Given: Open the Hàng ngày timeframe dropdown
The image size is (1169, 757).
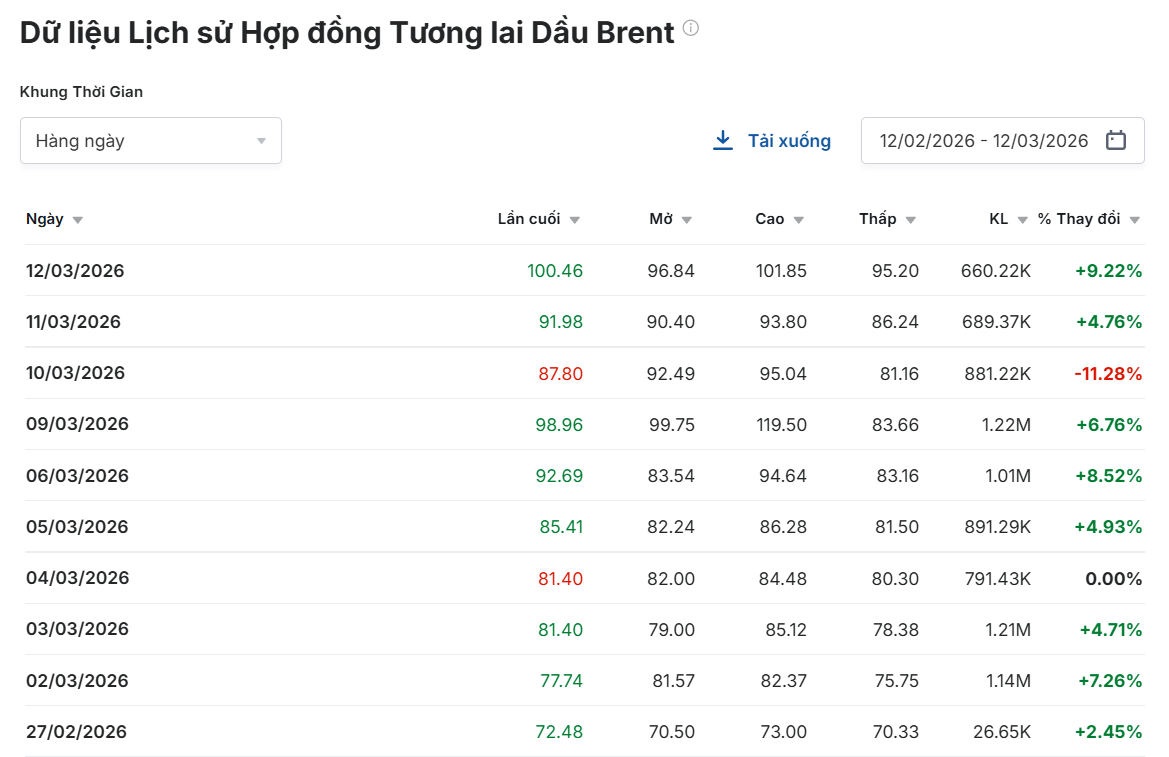Looking at the screenshot, I should pos(150,140).
